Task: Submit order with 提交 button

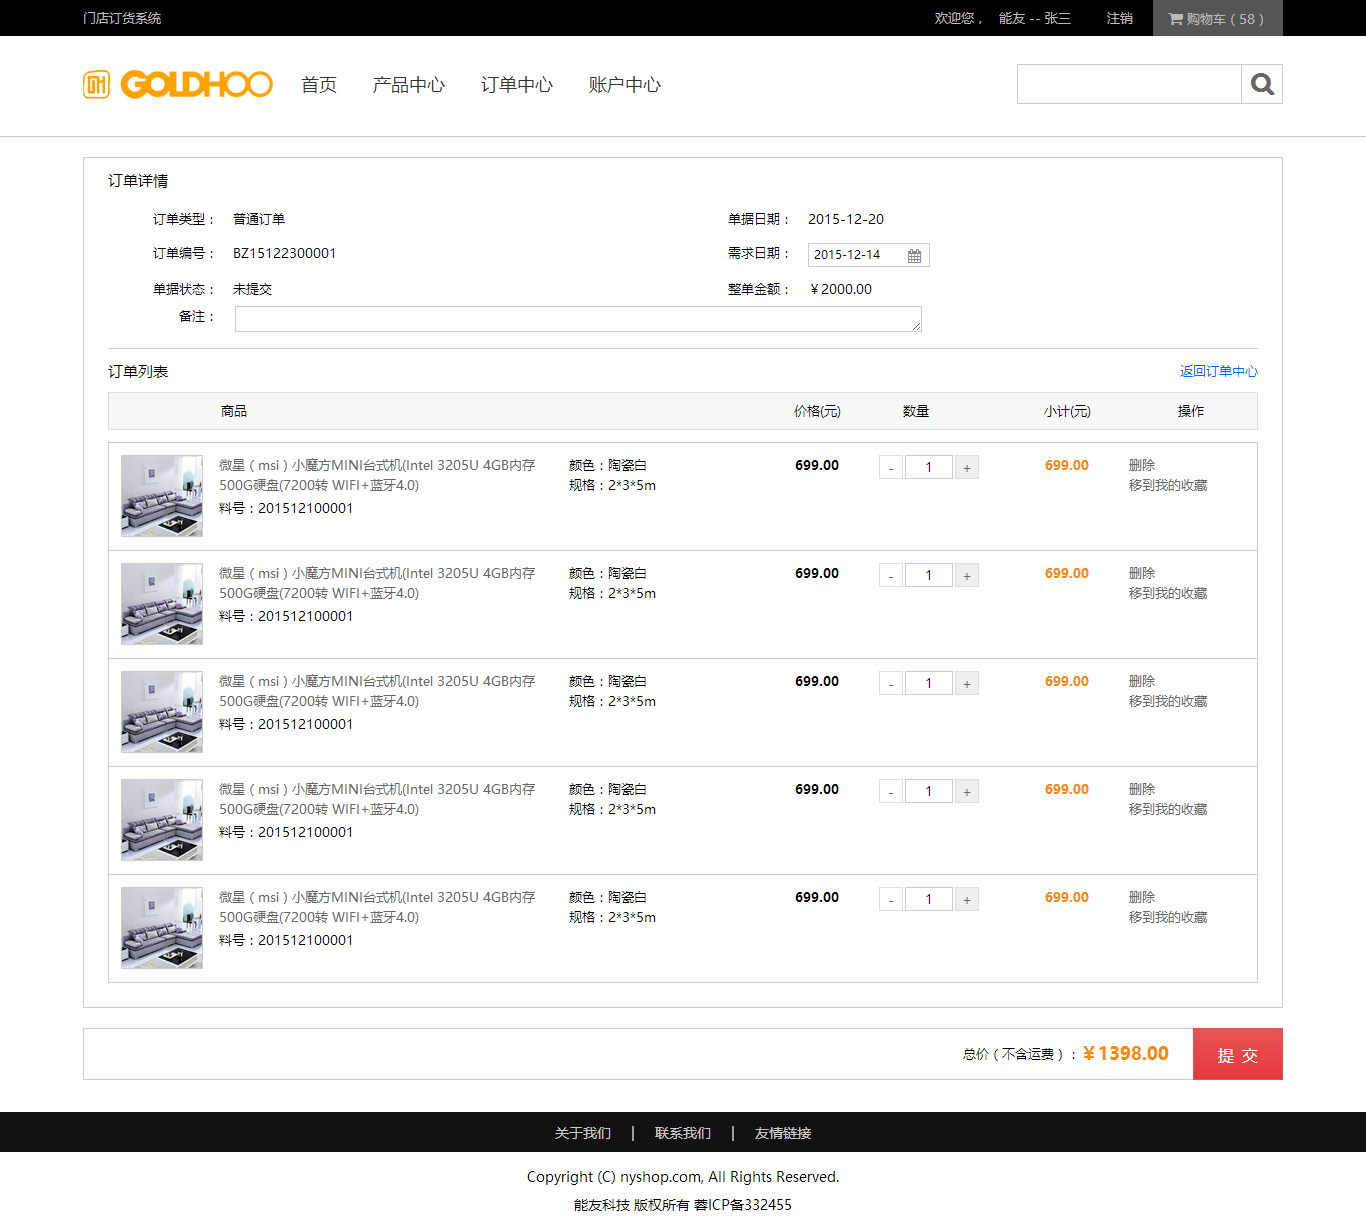Action: (1237, 1054)
